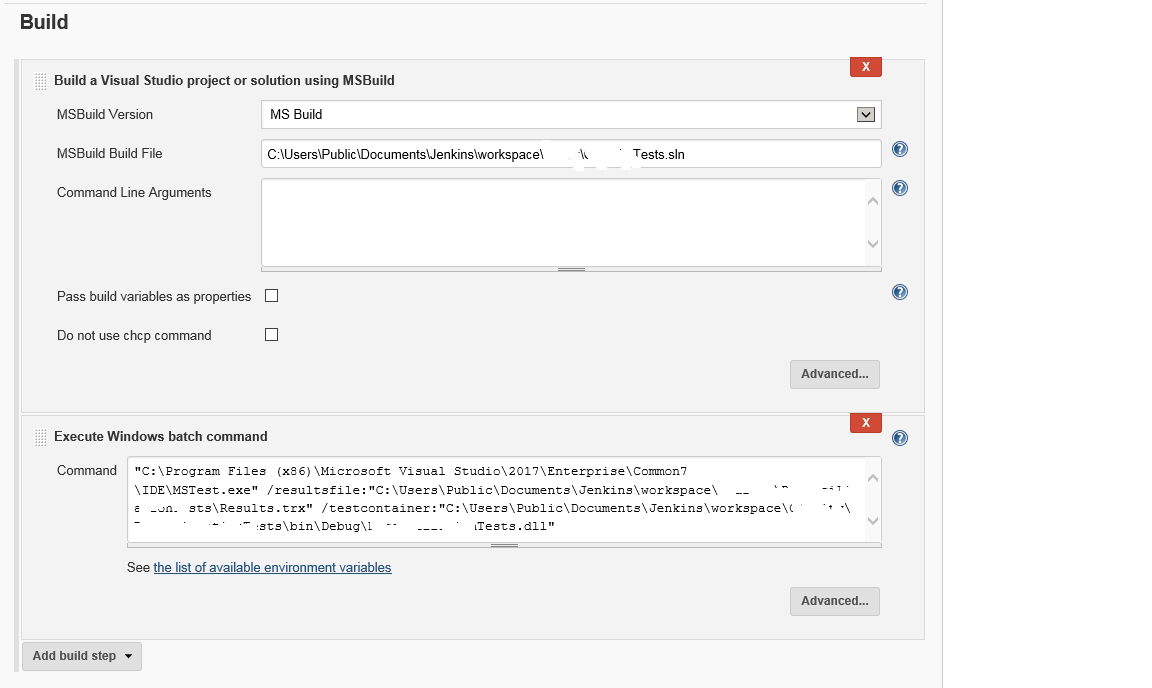Show help for Pass build variables
Image resolution: width=1152 pixels, height=688 pixels.
coord(899,292)
